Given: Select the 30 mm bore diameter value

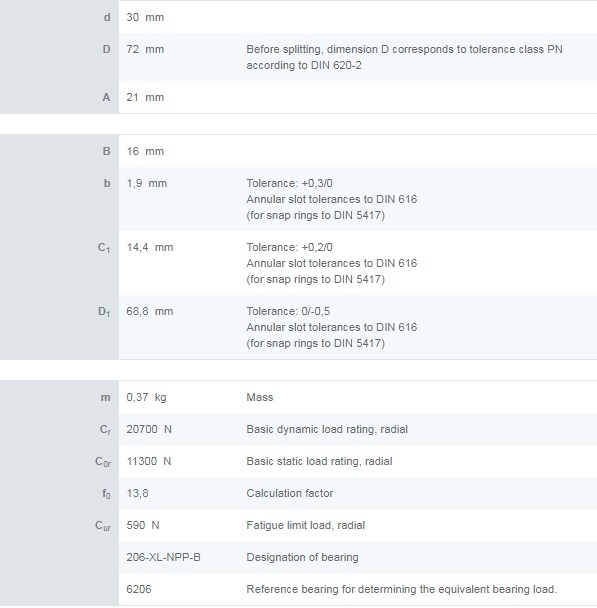Looking at the screenshot, I should pos(145,17).
